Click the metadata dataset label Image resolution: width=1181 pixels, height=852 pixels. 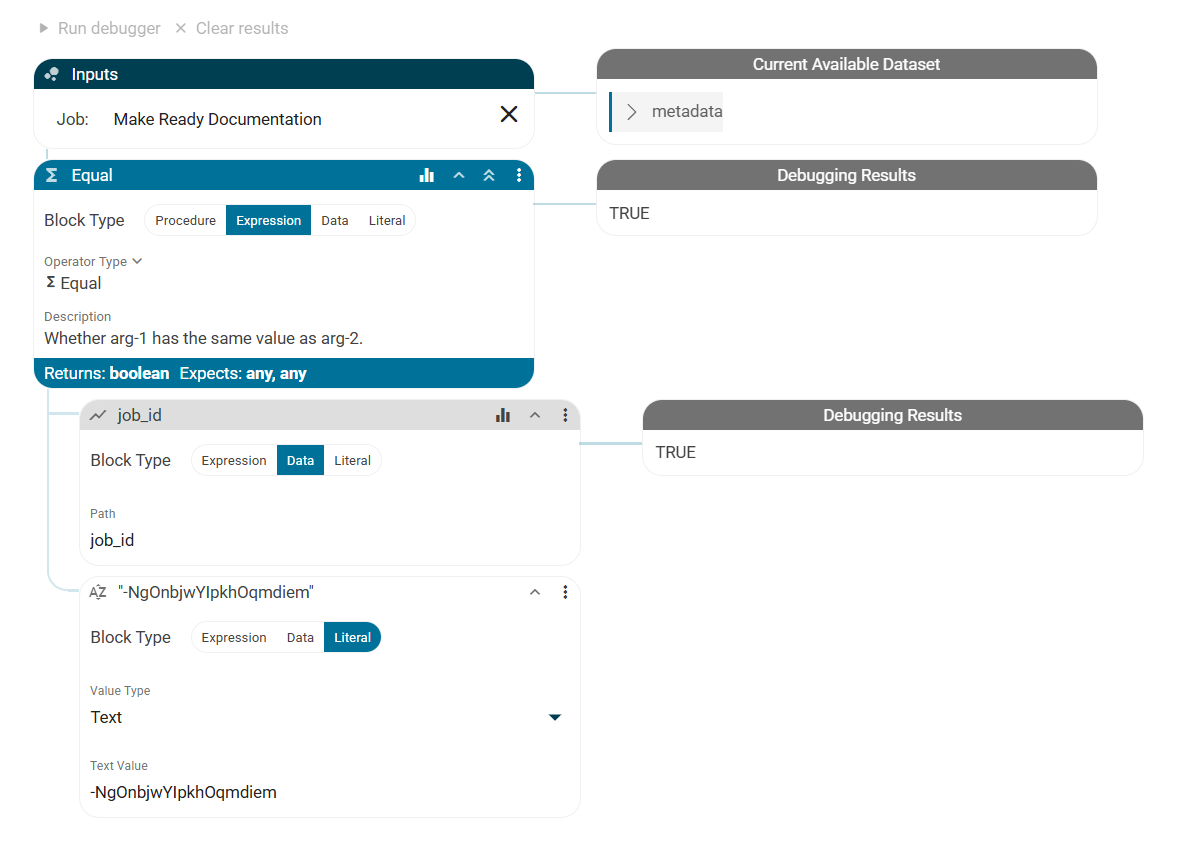687,111
